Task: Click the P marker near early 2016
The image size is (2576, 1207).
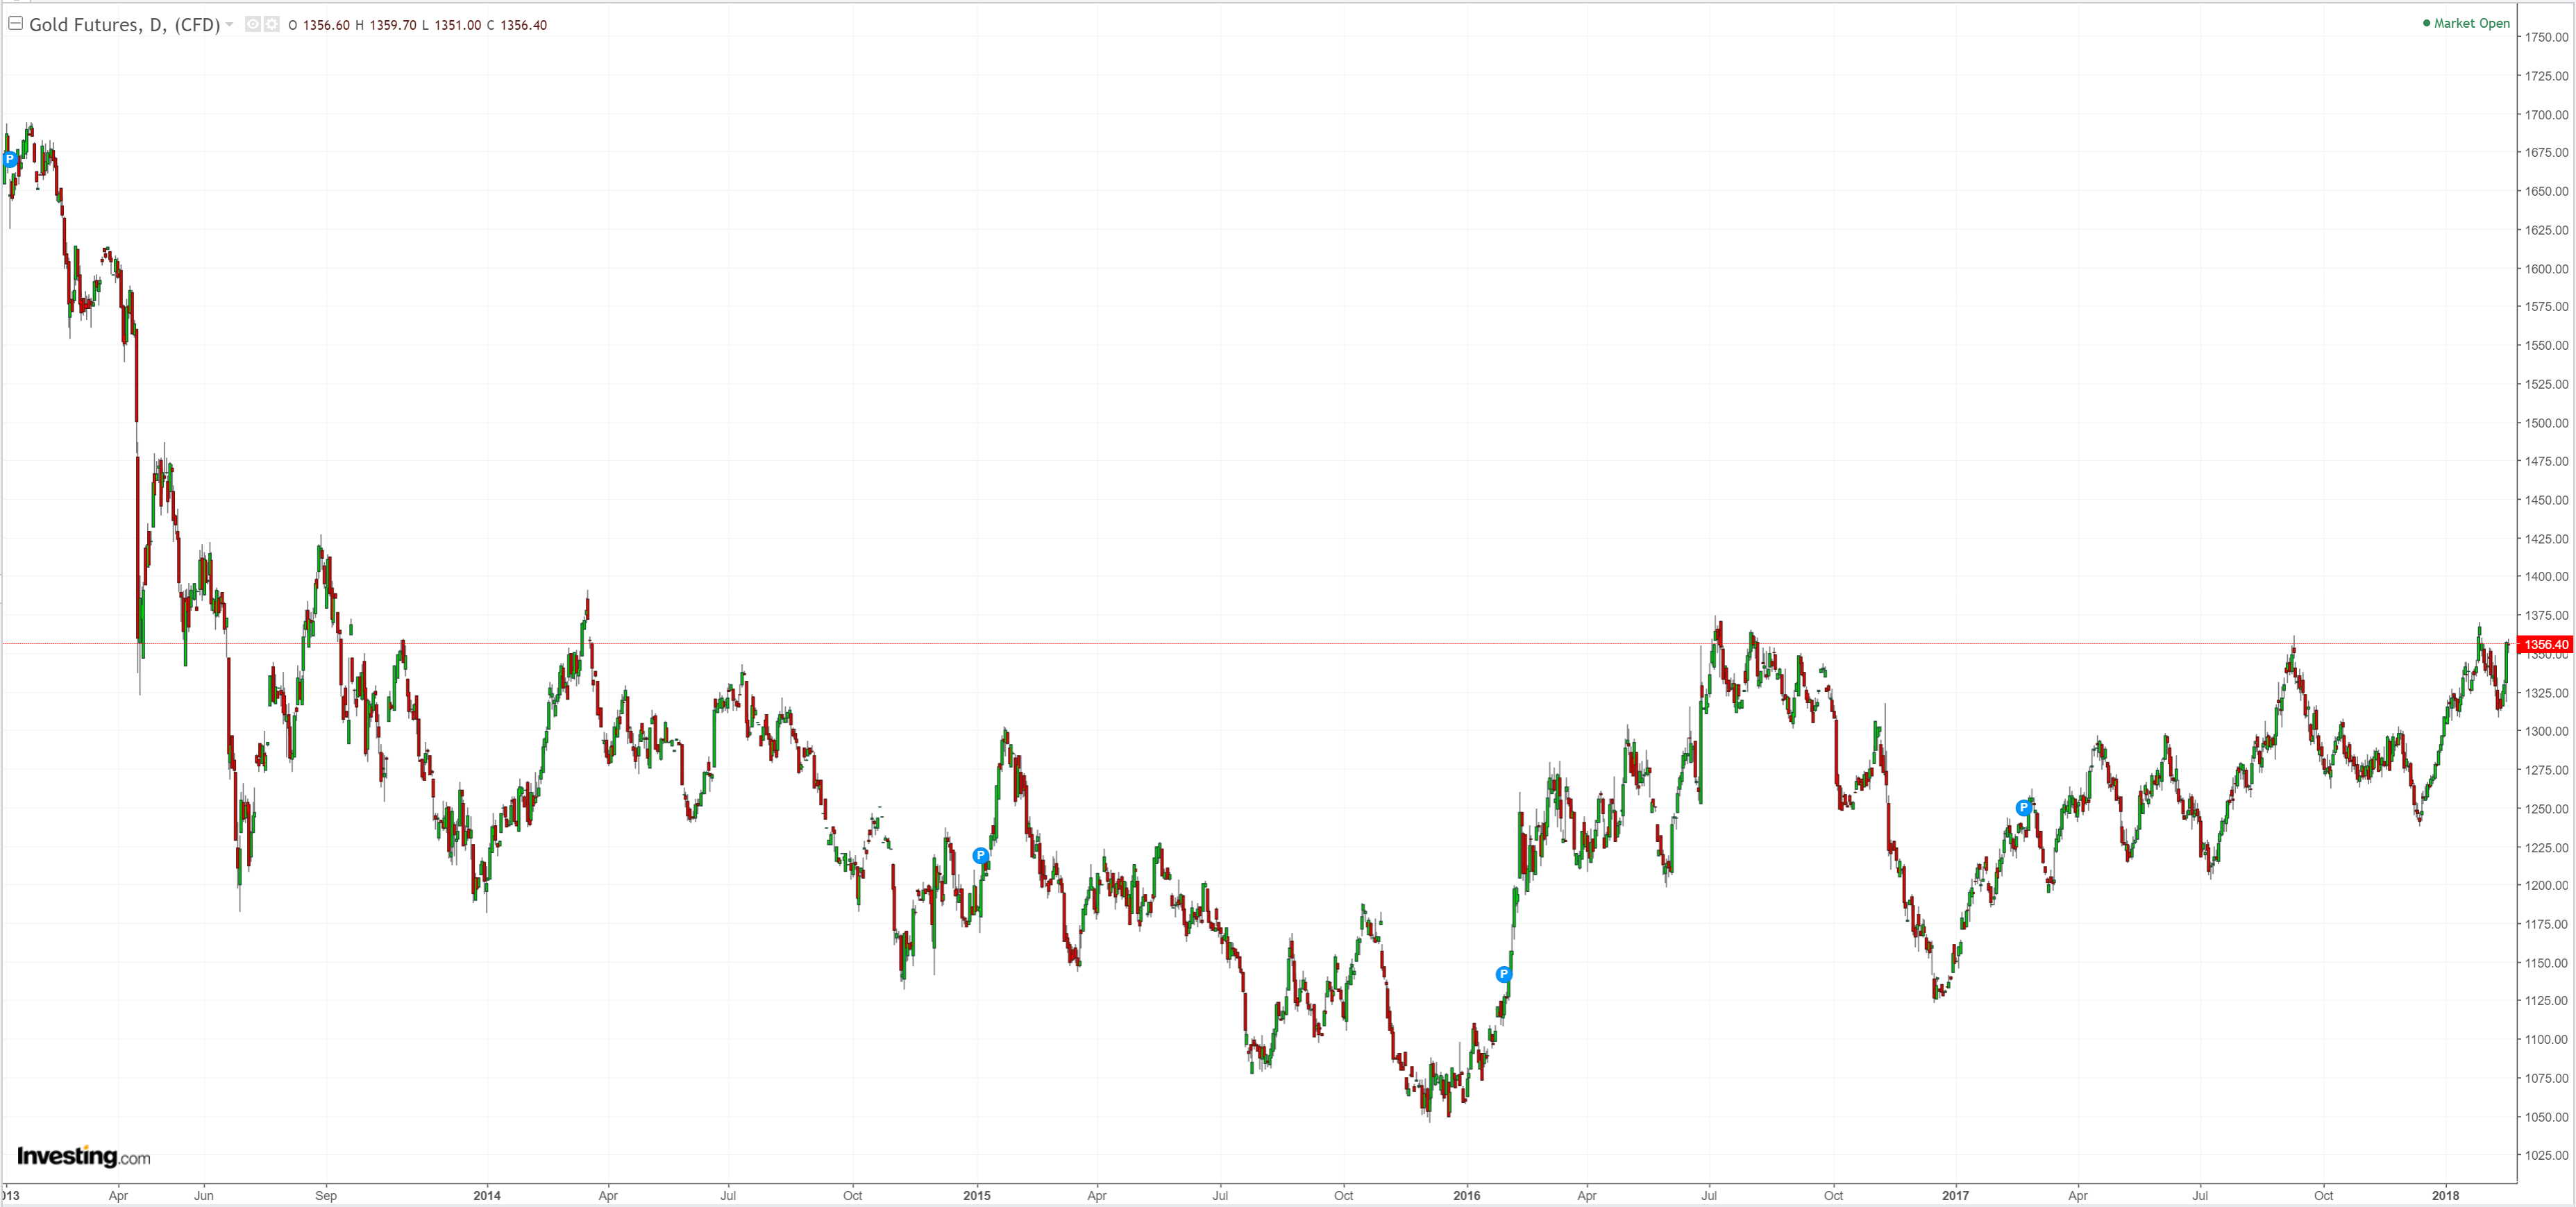Action: pyautogui.click(x=1503, y=974)
